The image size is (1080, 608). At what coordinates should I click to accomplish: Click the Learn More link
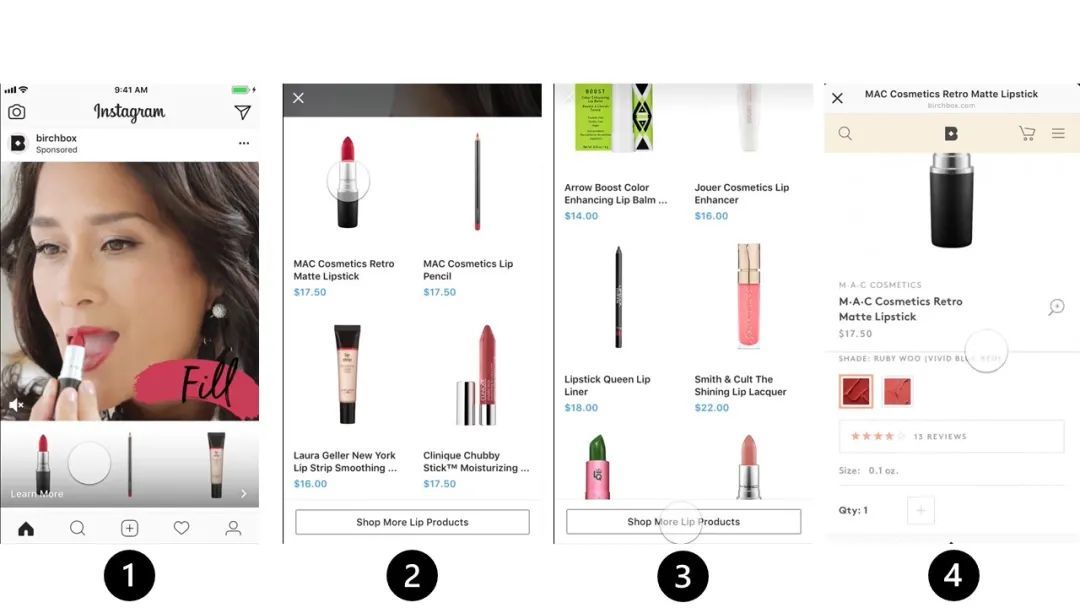click(x=37, y=494)
